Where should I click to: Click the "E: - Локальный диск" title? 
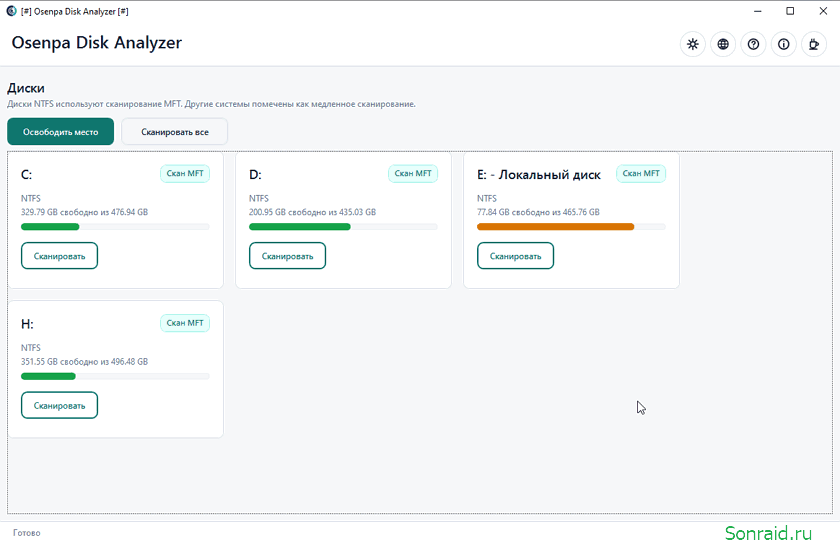click(539, 175)
